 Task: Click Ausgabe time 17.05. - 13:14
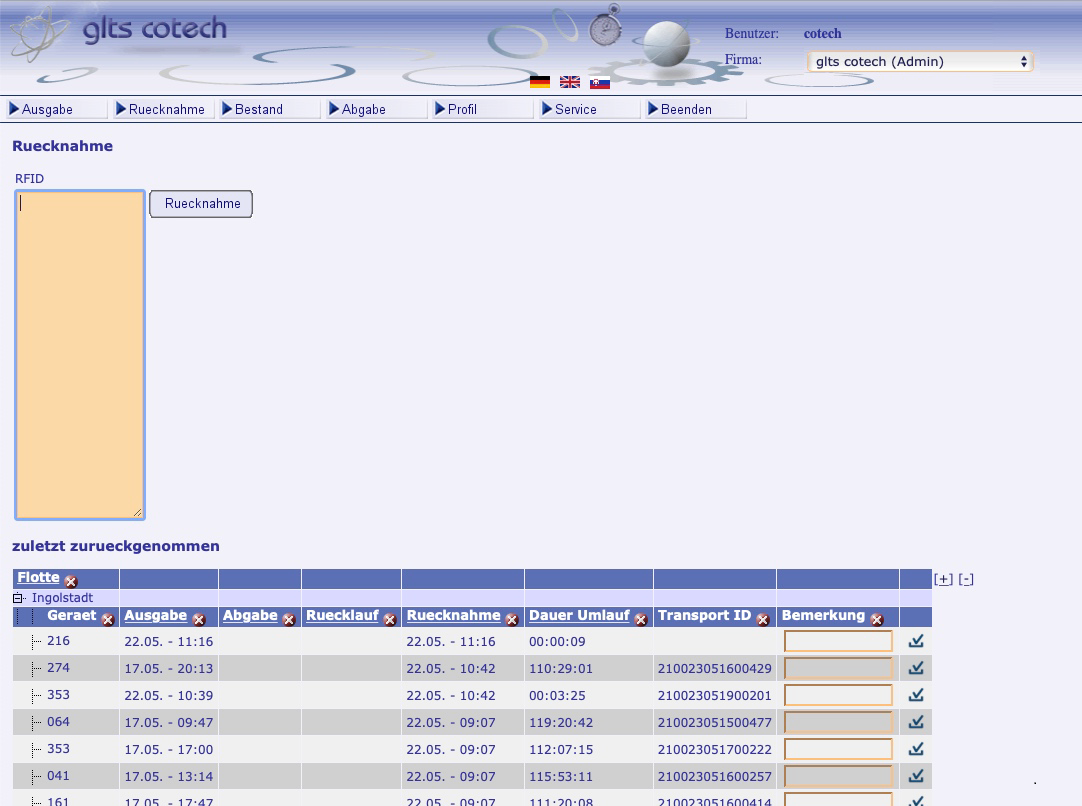pyautogui.click(x=168, y=776)
